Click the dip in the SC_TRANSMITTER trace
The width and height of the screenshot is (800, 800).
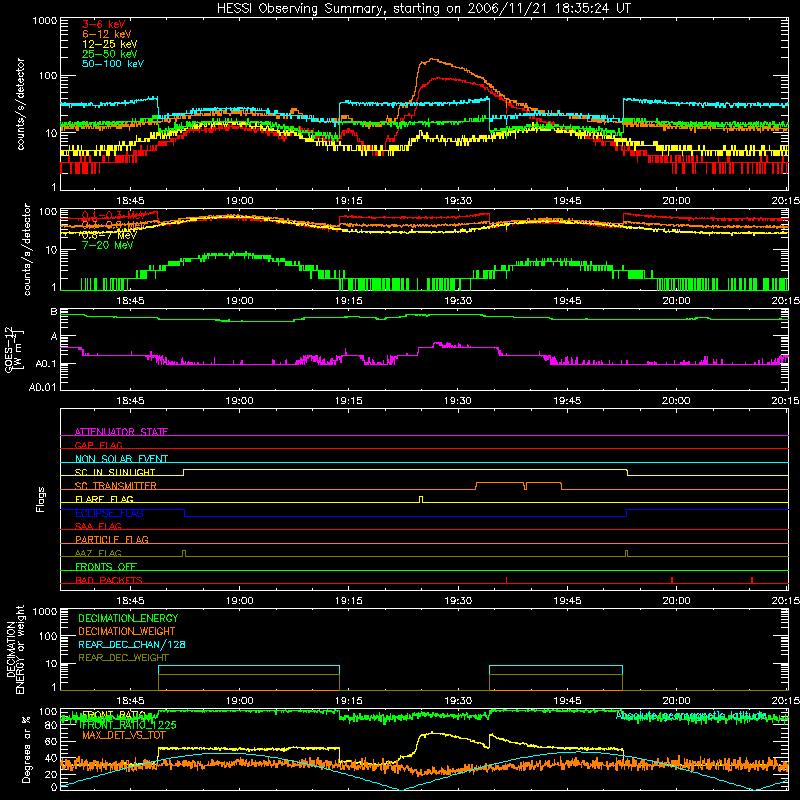click(x=526, y=486)
